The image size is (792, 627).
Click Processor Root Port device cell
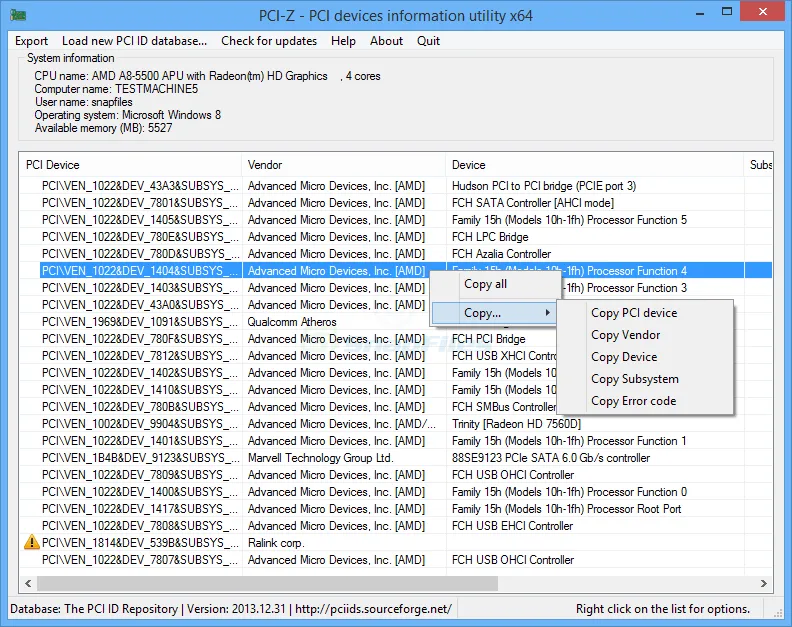pyautogui.click(x=567, y=509)
